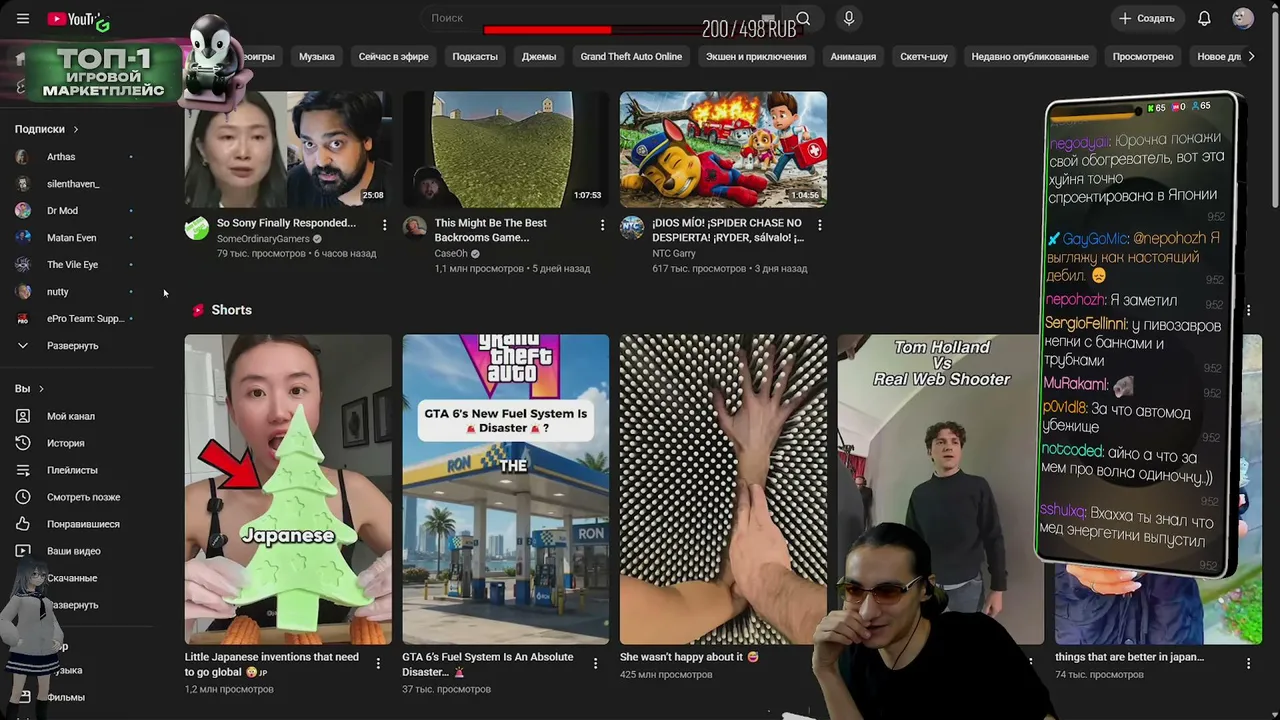This screenshot has height=720, width=1280.
Task: Select the Grand Theft Auto Online chip
Action: [x=631, y=57]
